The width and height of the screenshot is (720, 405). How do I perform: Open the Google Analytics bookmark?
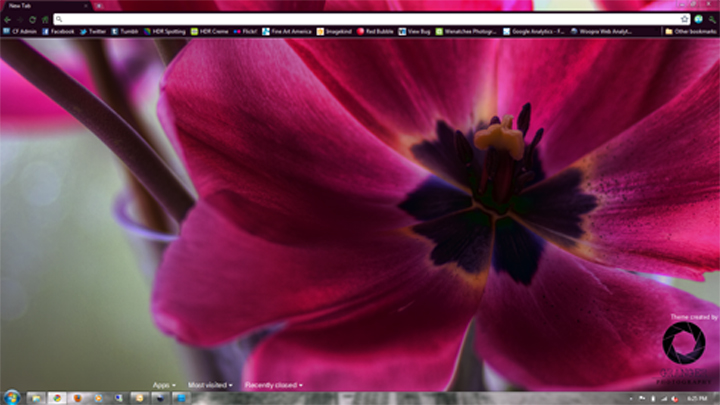click(534, 31)
